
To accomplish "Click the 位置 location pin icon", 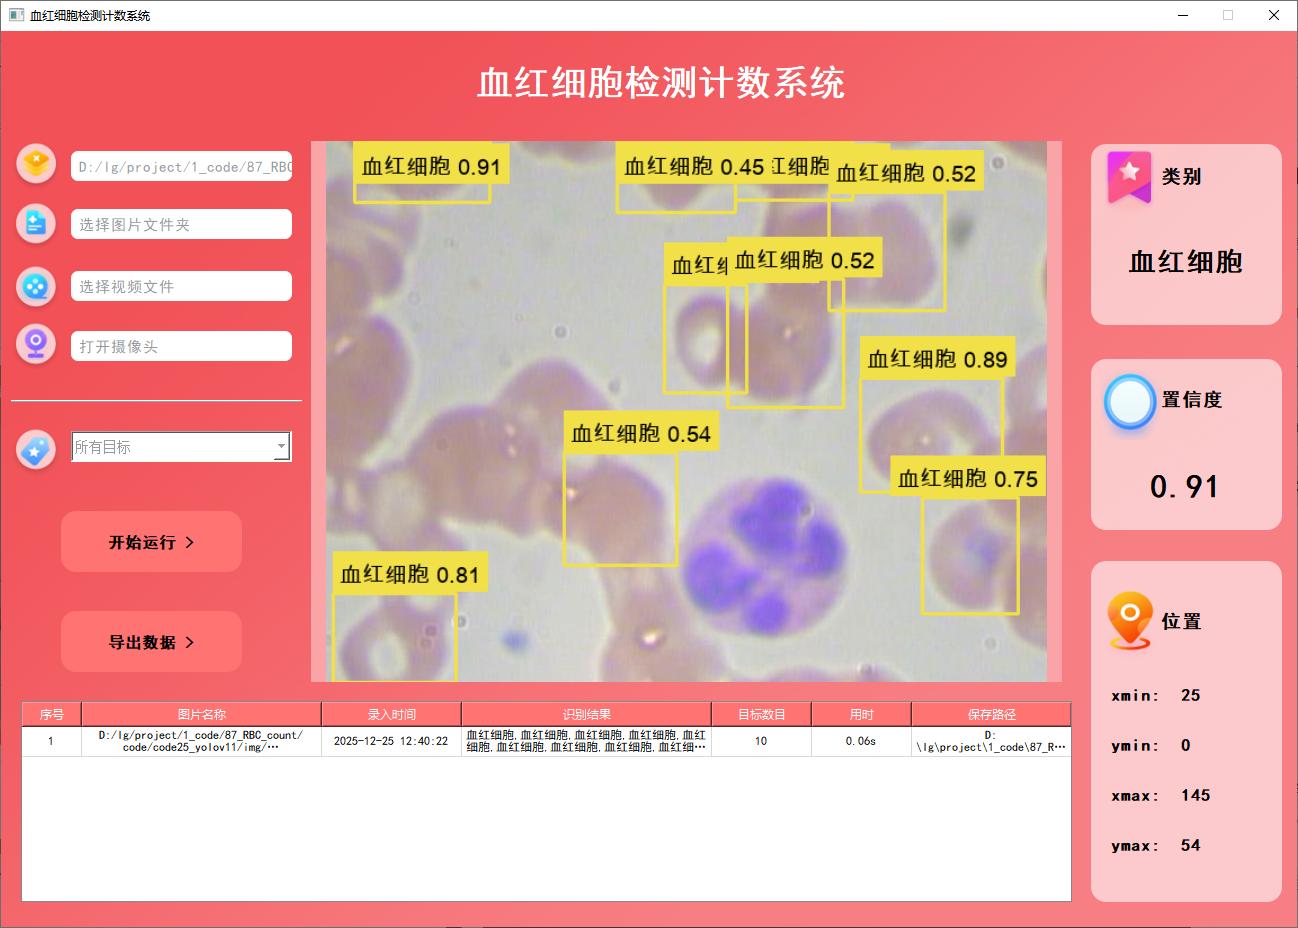I will click(x=1130, y=620).
